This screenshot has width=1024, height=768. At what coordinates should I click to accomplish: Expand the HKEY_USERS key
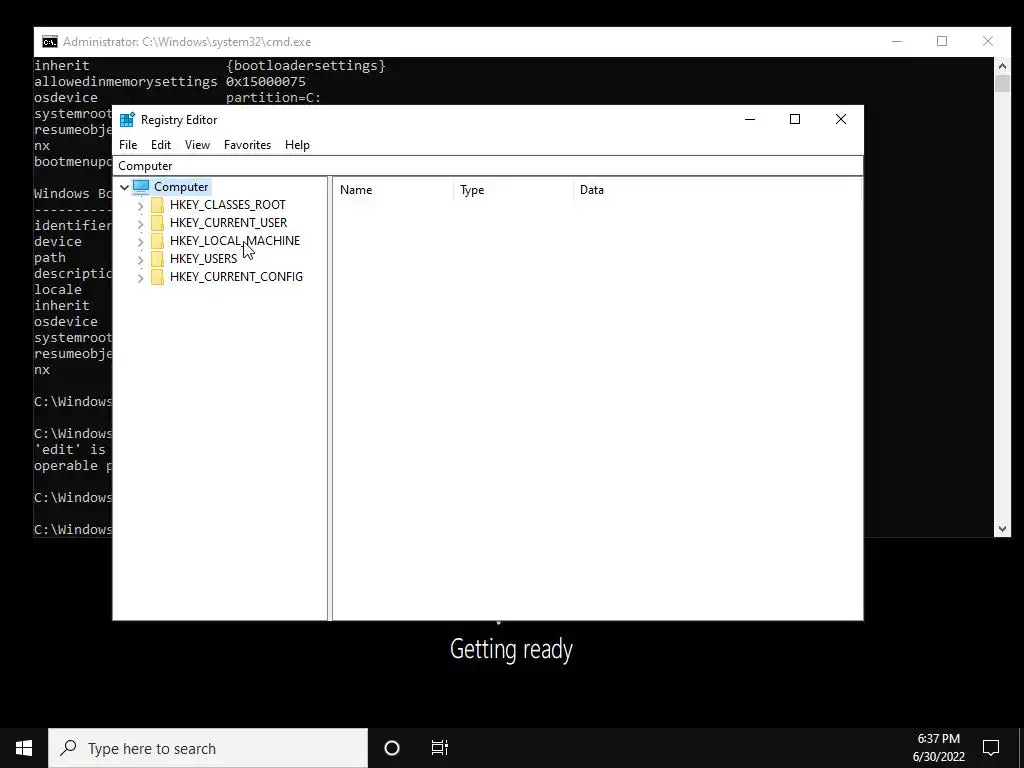coord(140,259)
